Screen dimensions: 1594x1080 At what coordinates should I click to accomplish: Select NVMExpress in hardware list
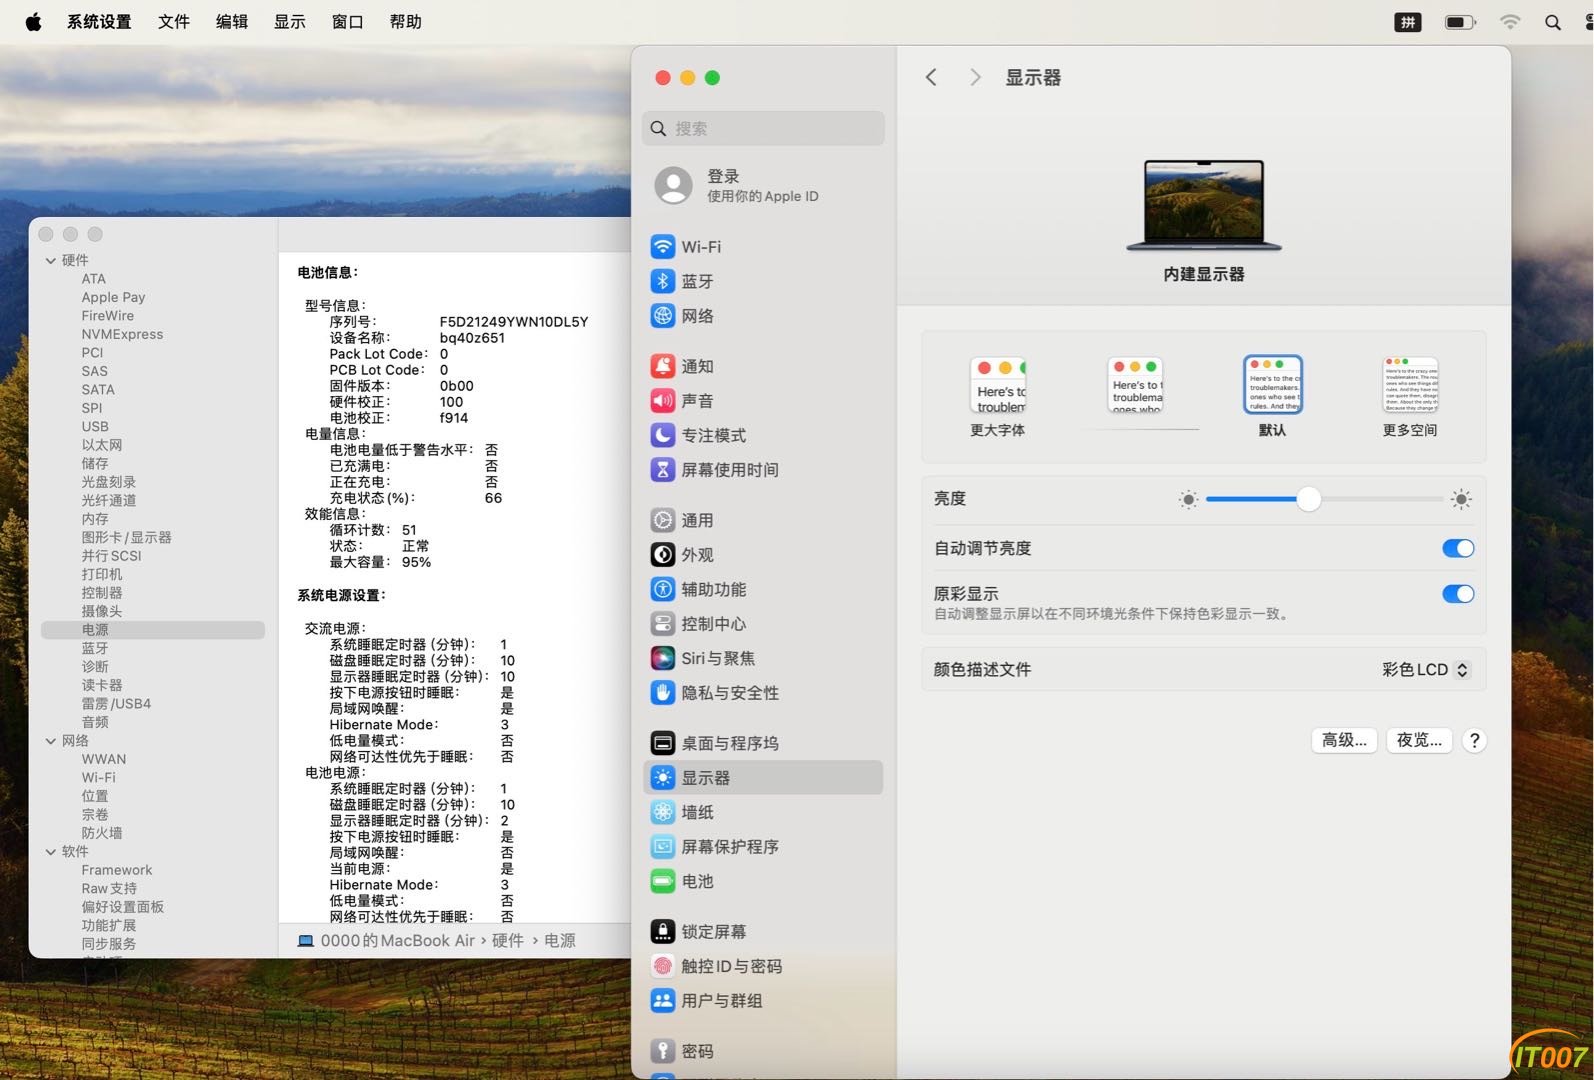[x=122, y=335]
